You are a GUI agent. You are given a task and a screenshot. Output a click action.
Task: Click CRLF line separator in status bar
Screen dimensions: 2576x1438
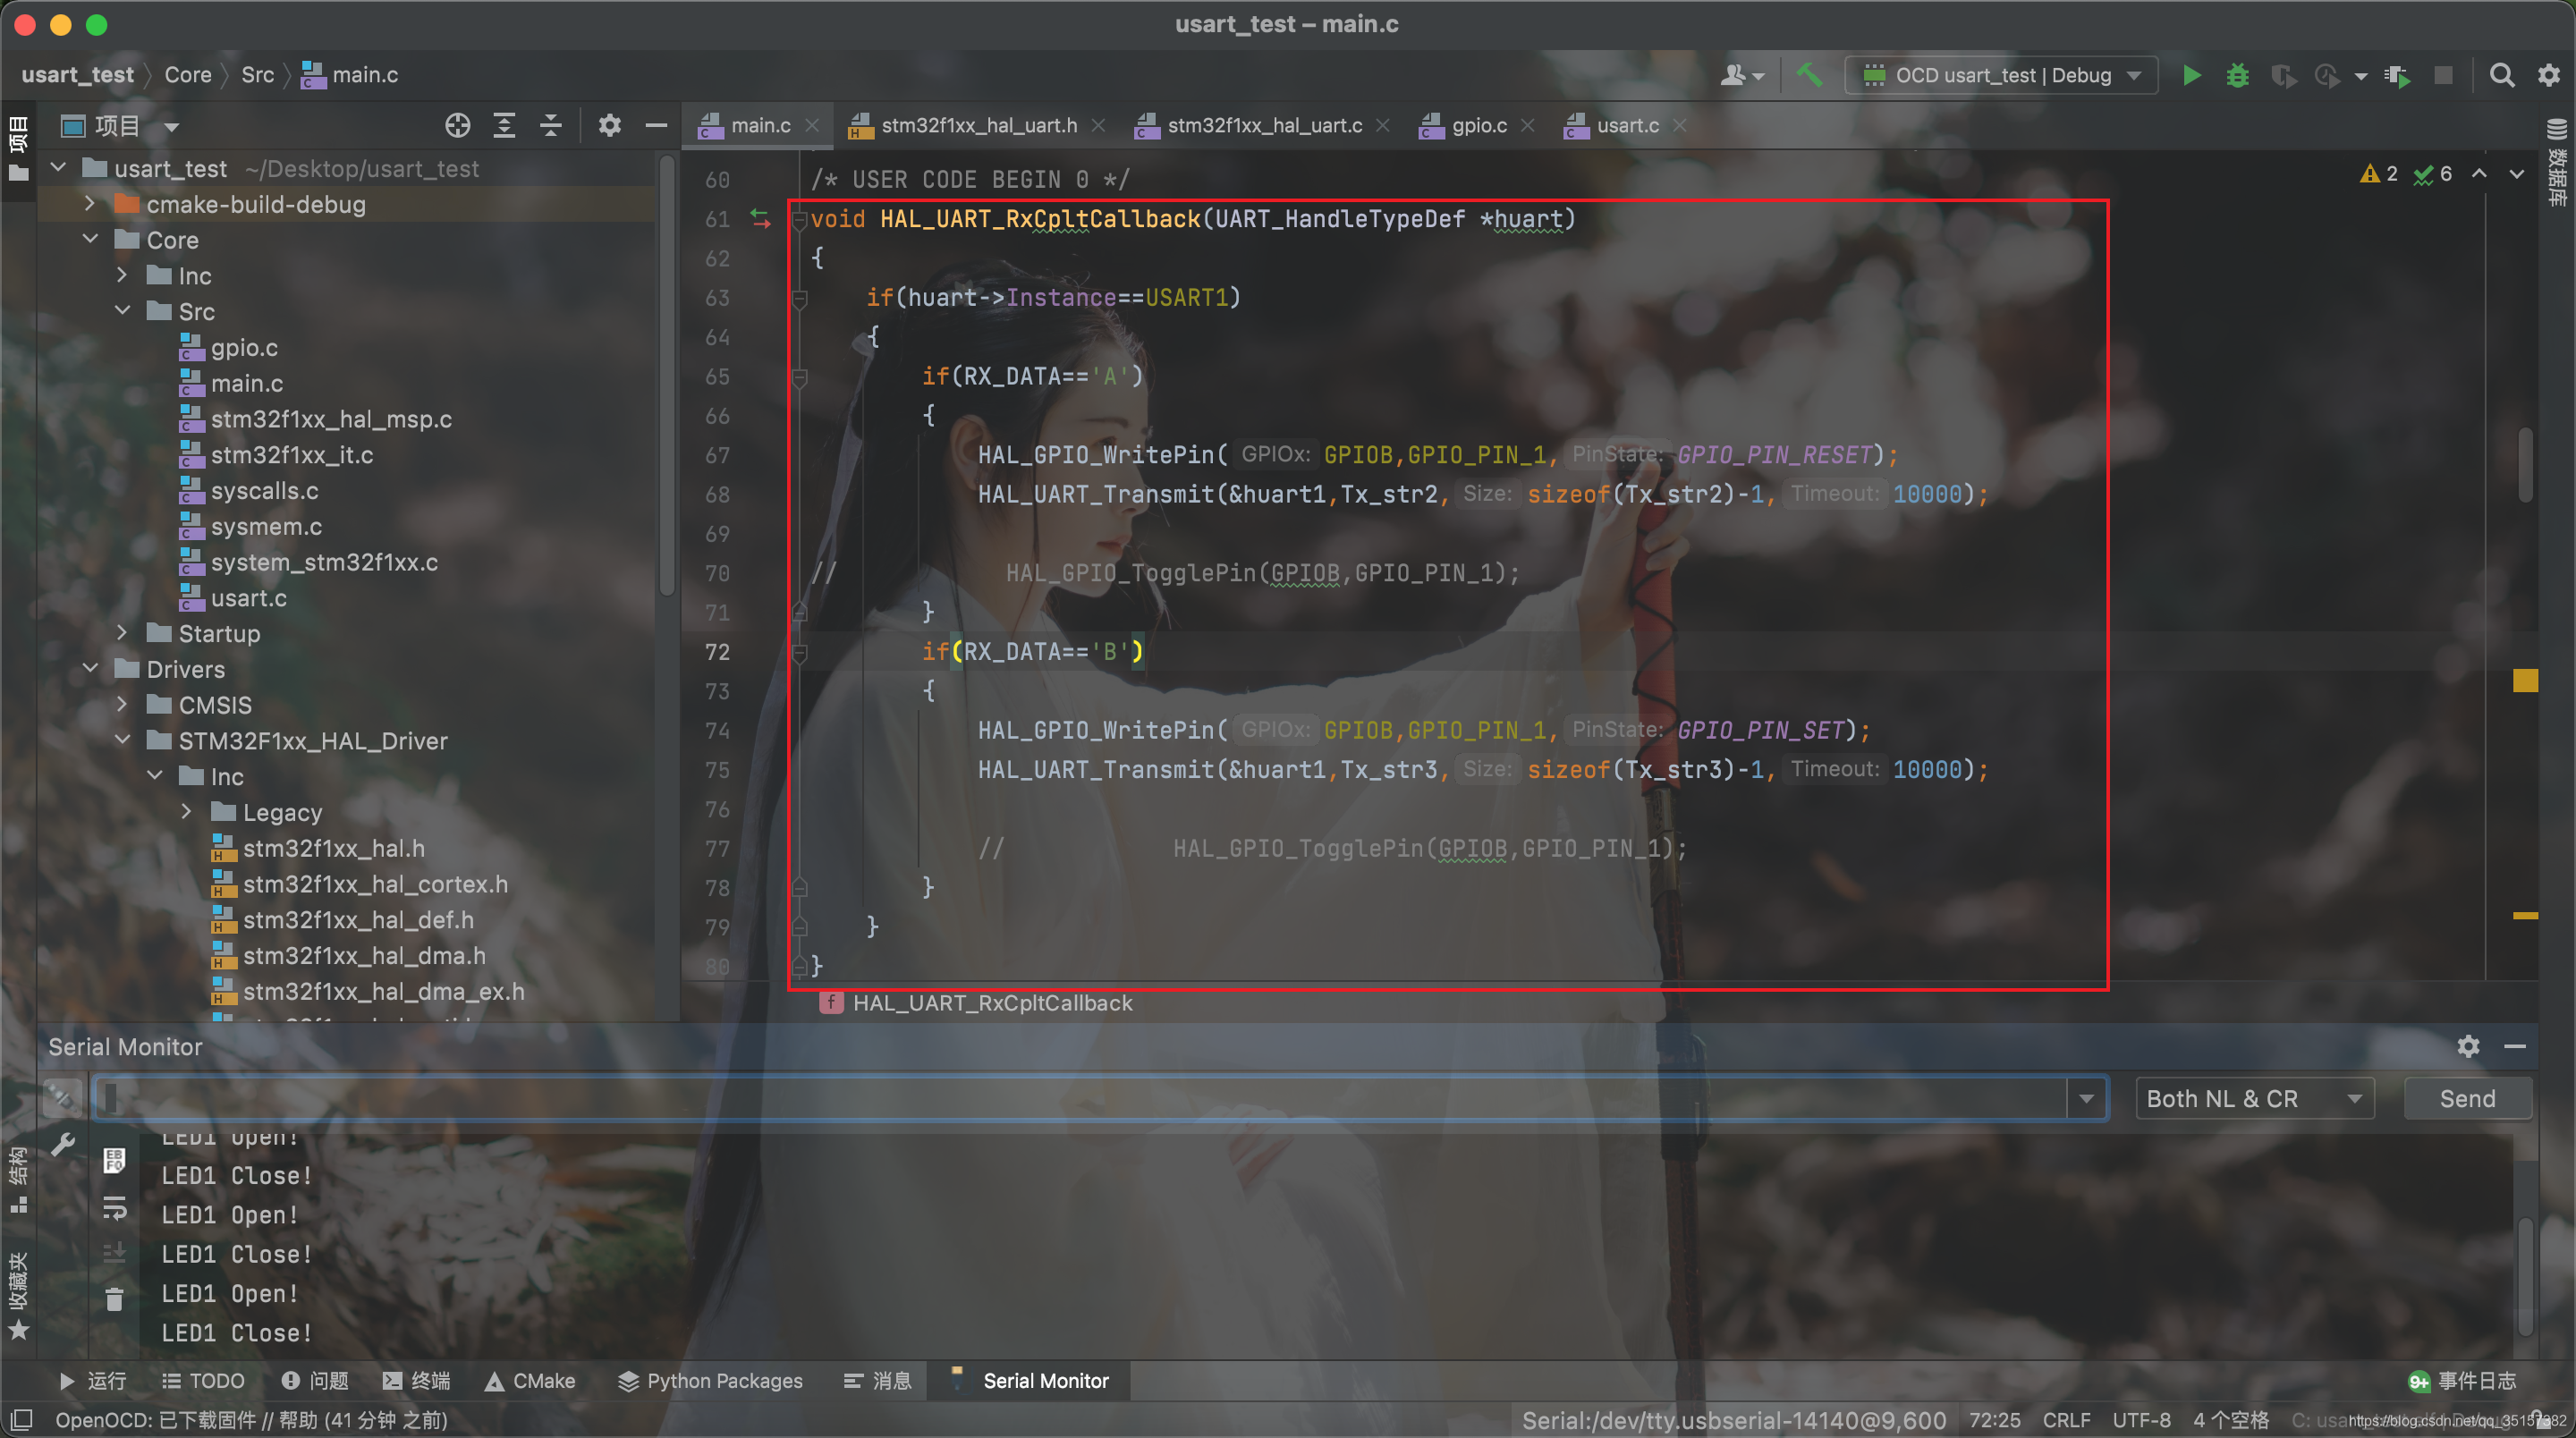[x=2065, y=1419]
